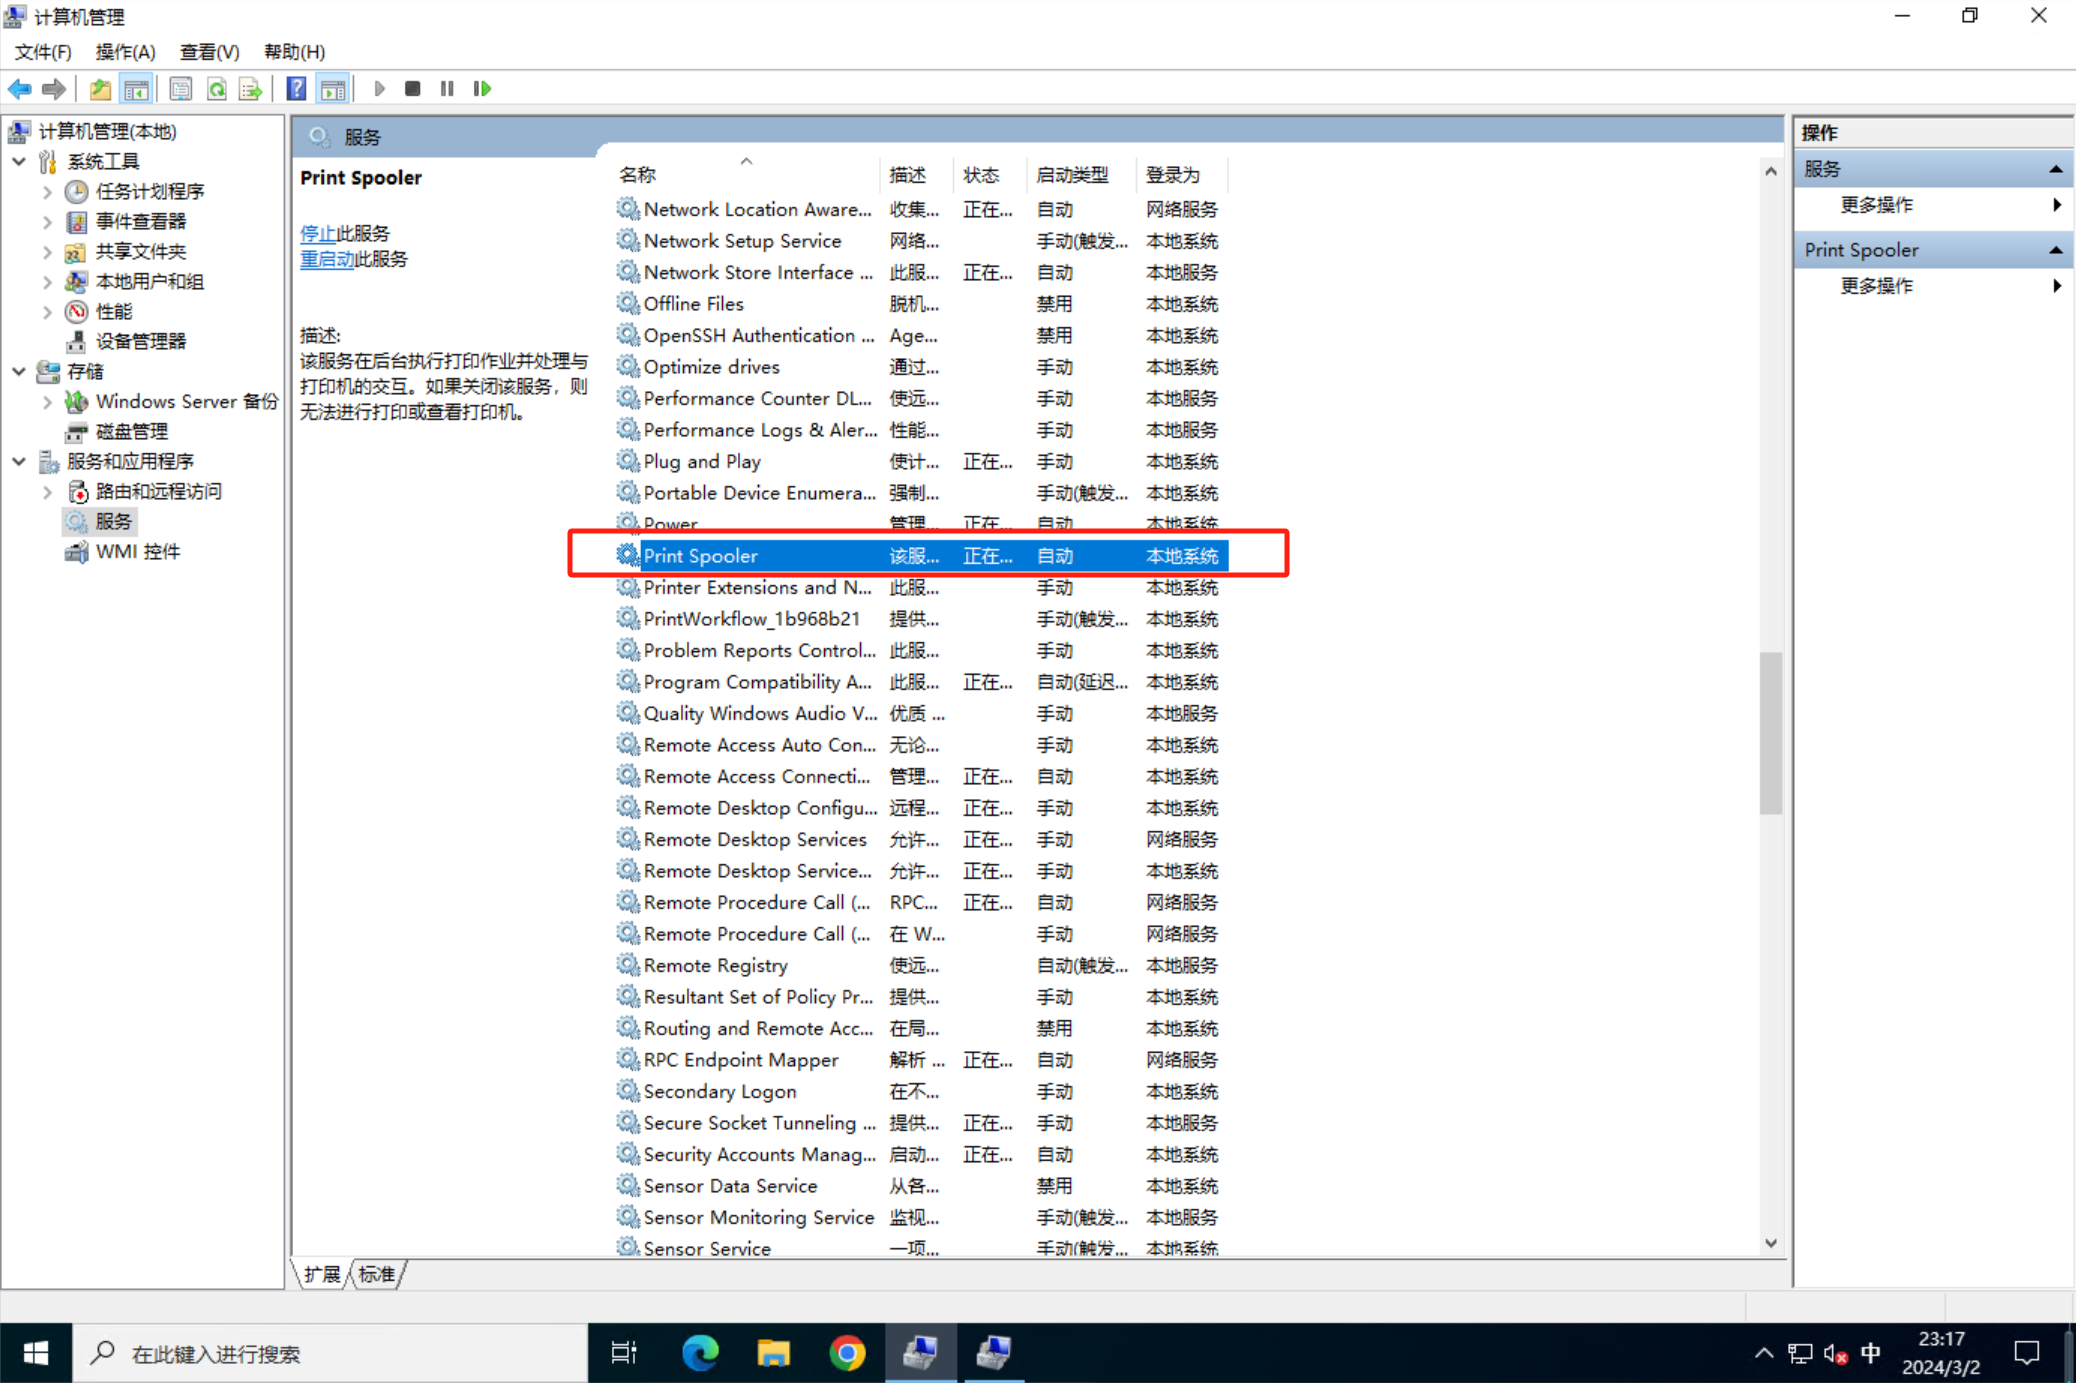Select the Remote Registry service row
The image size is (2076, 1383).
(x=715, y=965)
